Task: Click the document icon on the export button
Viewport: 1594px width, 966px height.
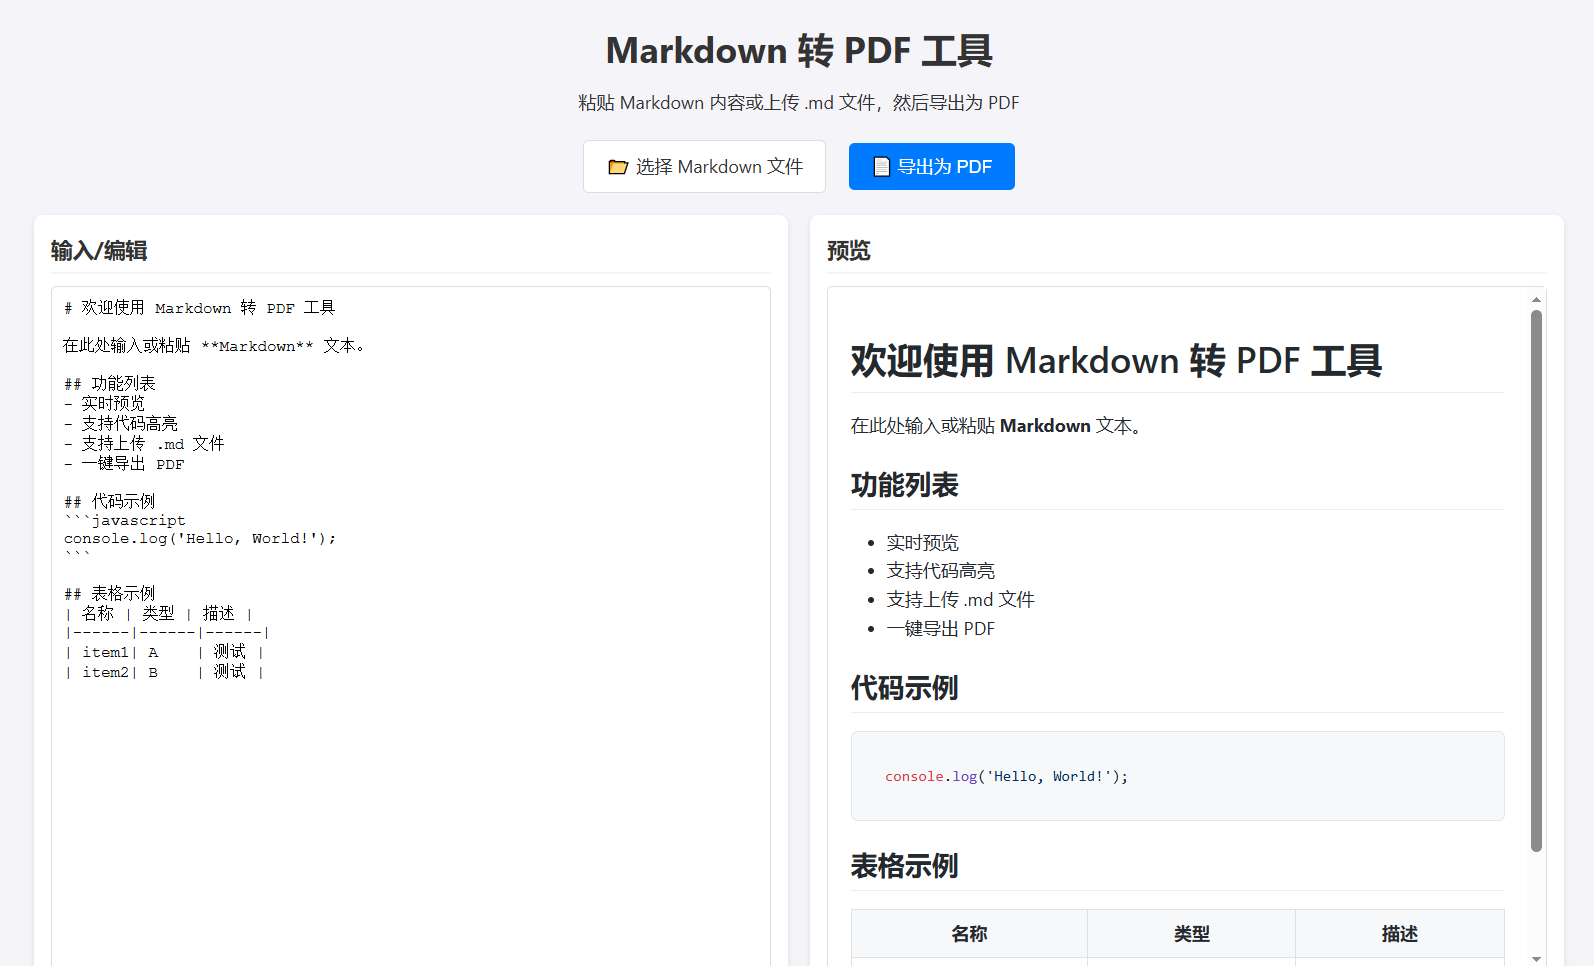Action: [x=881, y=167]
